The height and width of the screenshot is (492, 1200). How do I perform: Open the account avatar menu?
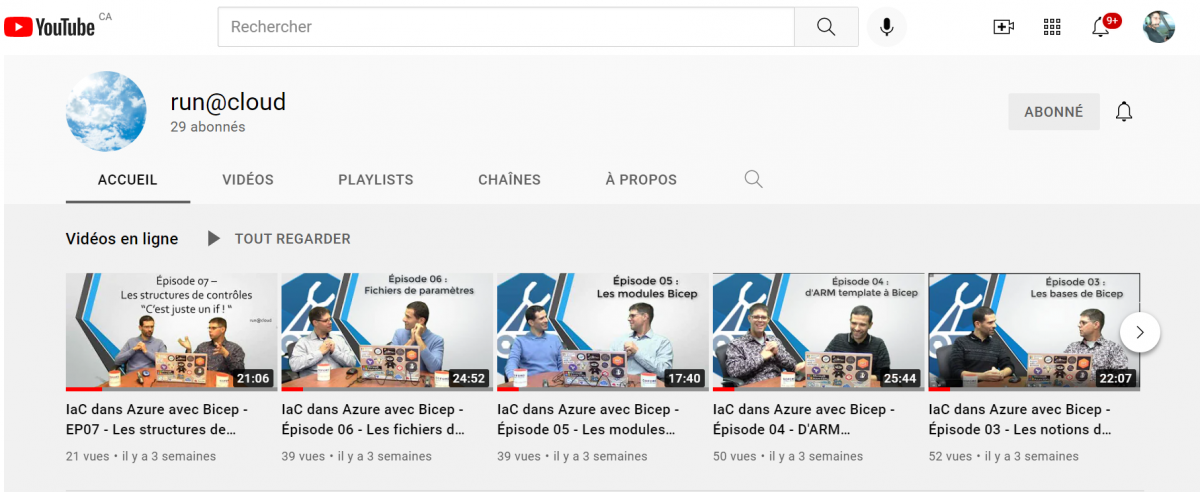(1159, 27)
